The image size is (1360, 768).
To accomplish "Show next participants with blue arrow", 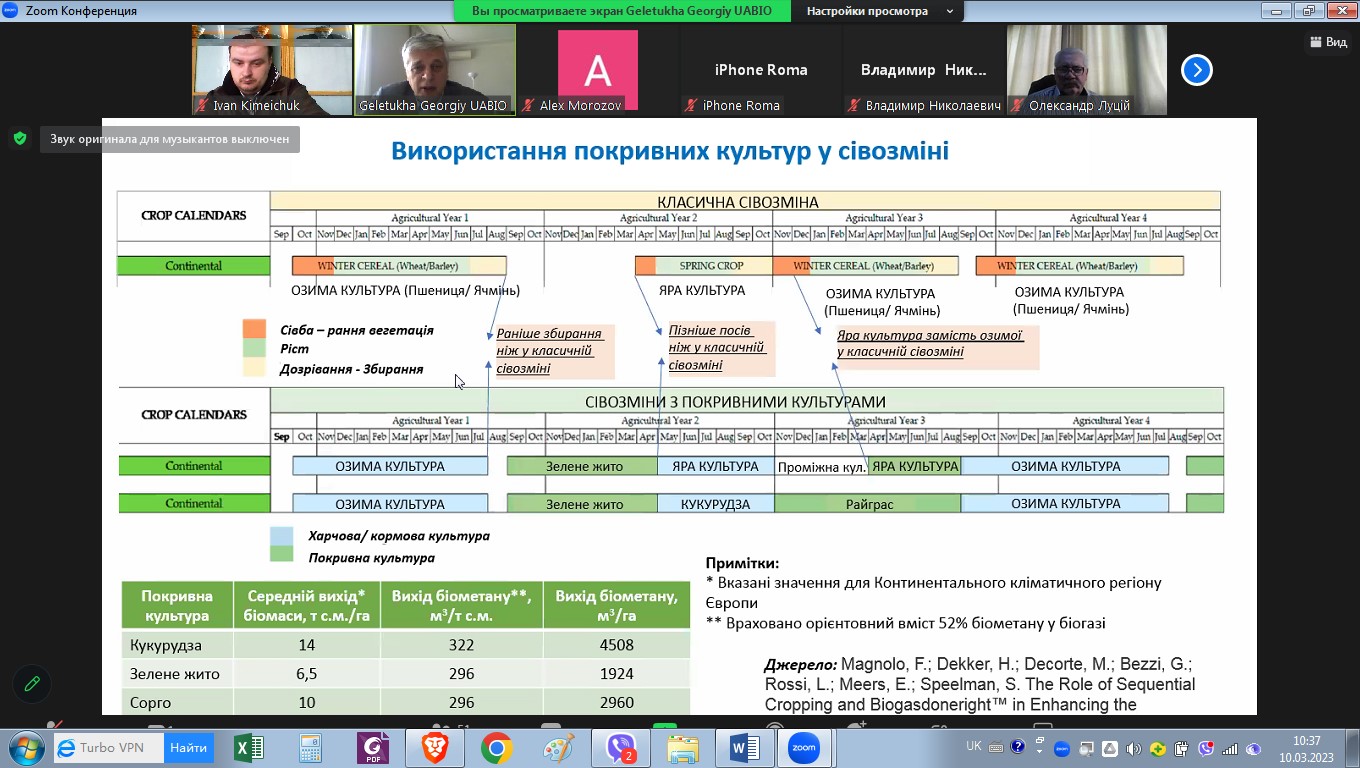I will [1197, 70].
